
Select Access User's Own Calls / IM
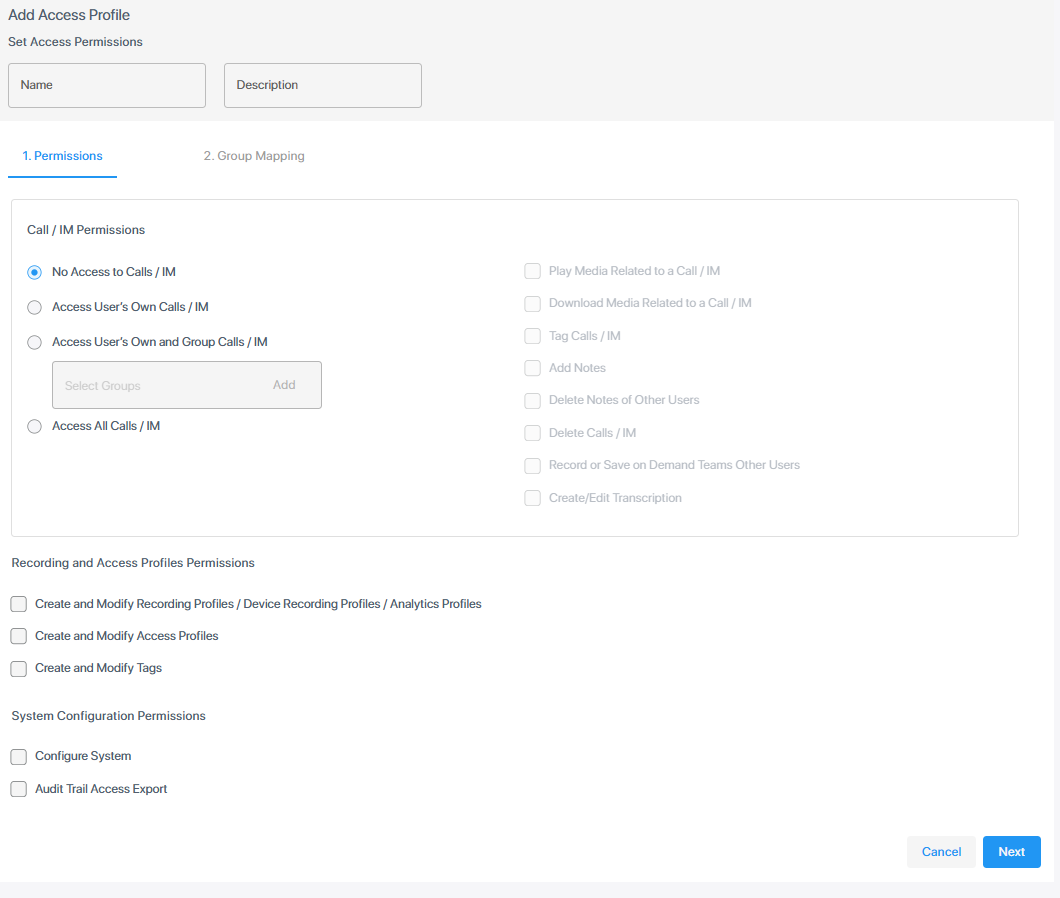pos(35,307)
